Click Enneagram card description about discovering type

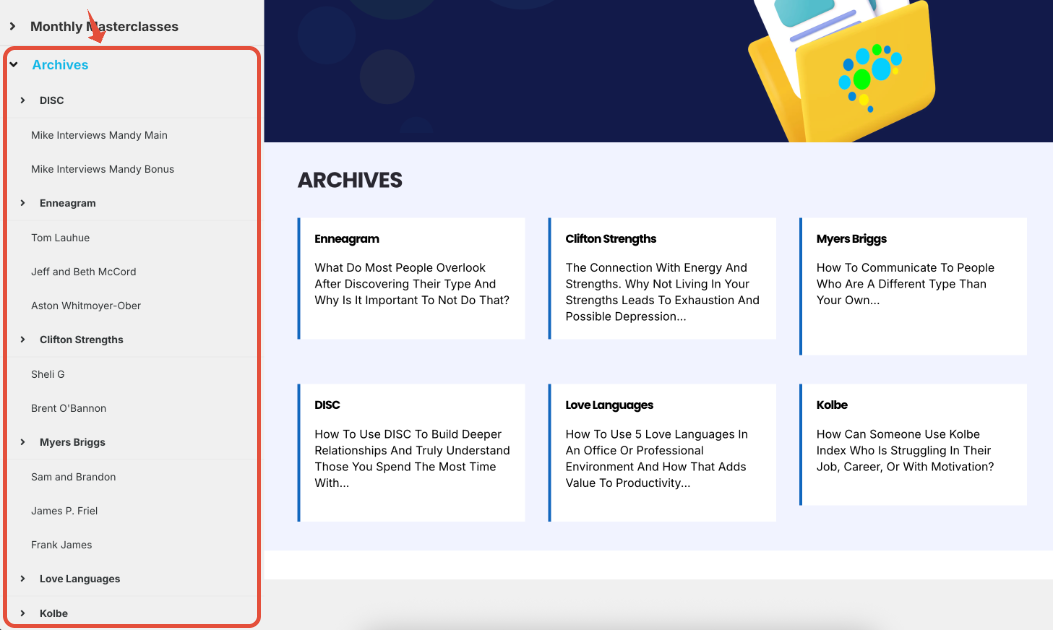412,283
